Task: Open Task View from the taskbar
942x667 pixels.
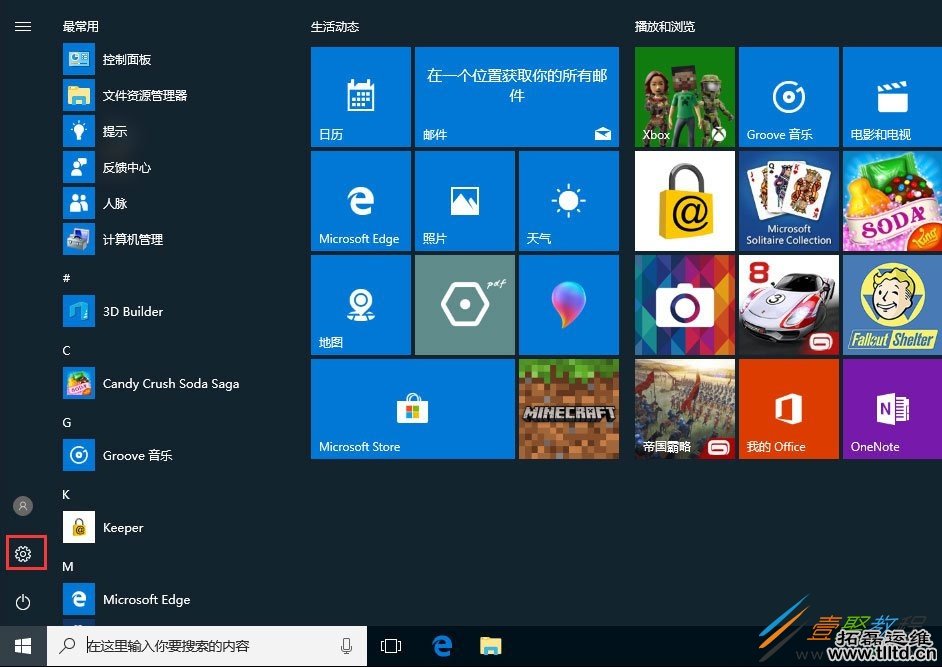Action: coord(391,646)
